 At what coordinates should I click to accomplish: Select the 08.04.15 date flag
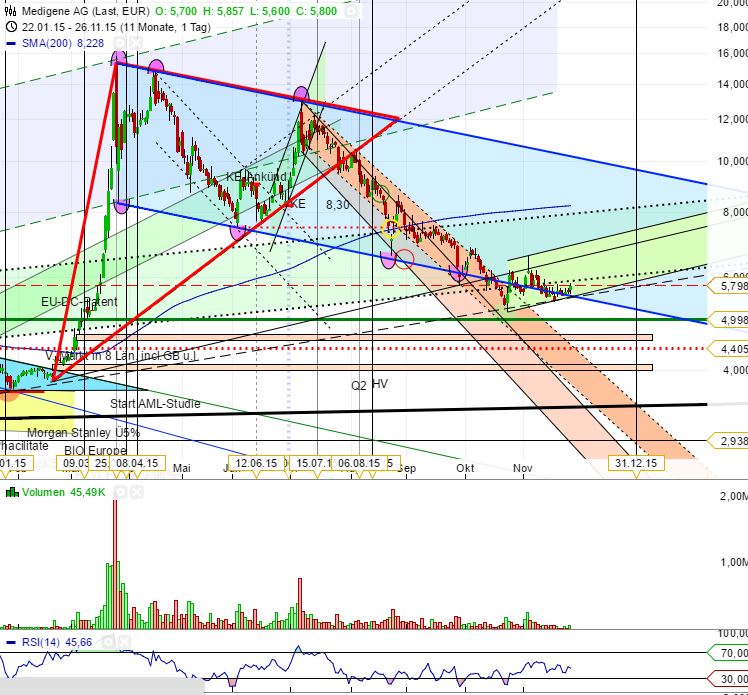[137, 463]
